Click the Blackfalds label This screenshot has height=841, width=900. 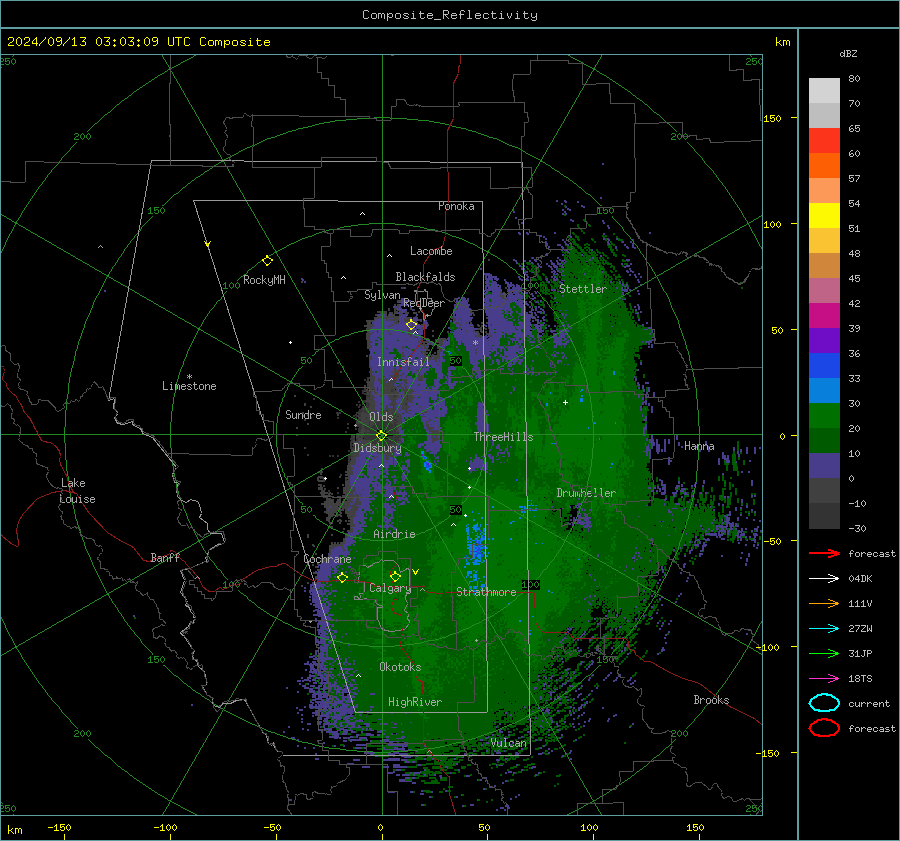(425, 277)
